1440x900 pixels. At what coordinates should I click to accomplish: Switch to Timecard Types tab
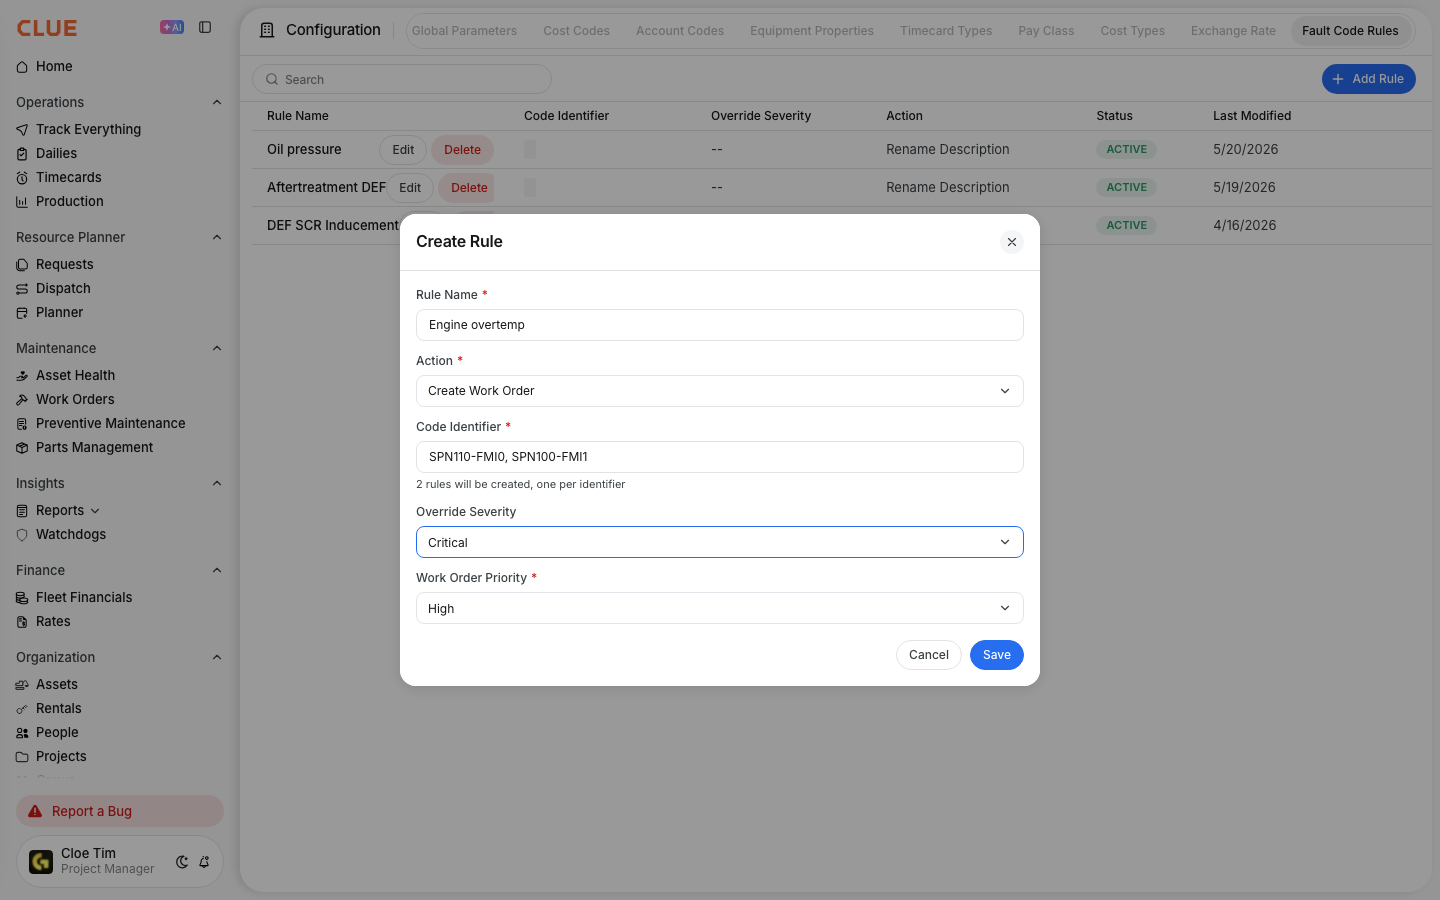[946, 31]
